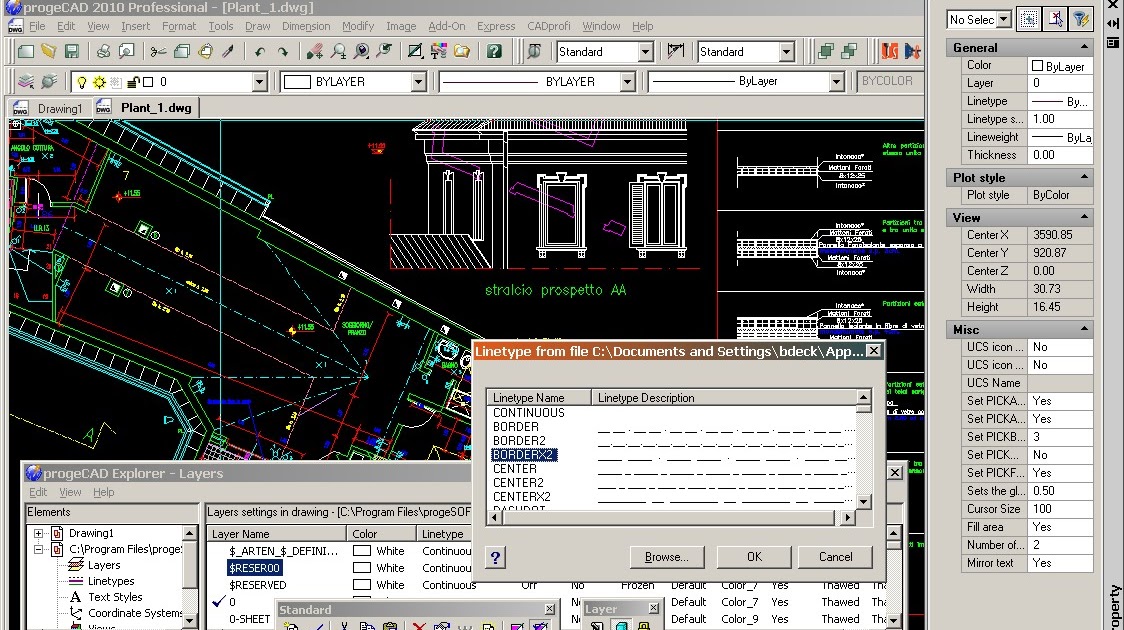Click the Redo arrow icon
The image size is (1124, 630).
283,52
